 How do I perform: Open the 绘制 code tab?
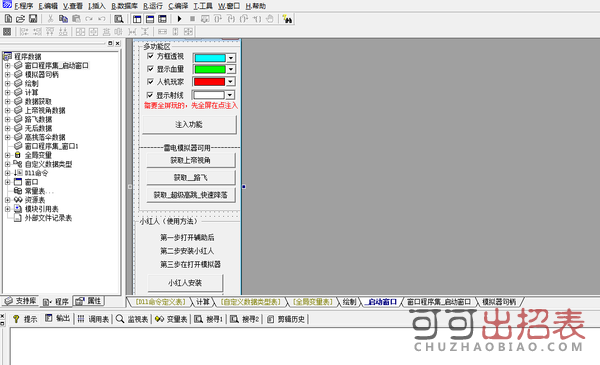[349, 302]
